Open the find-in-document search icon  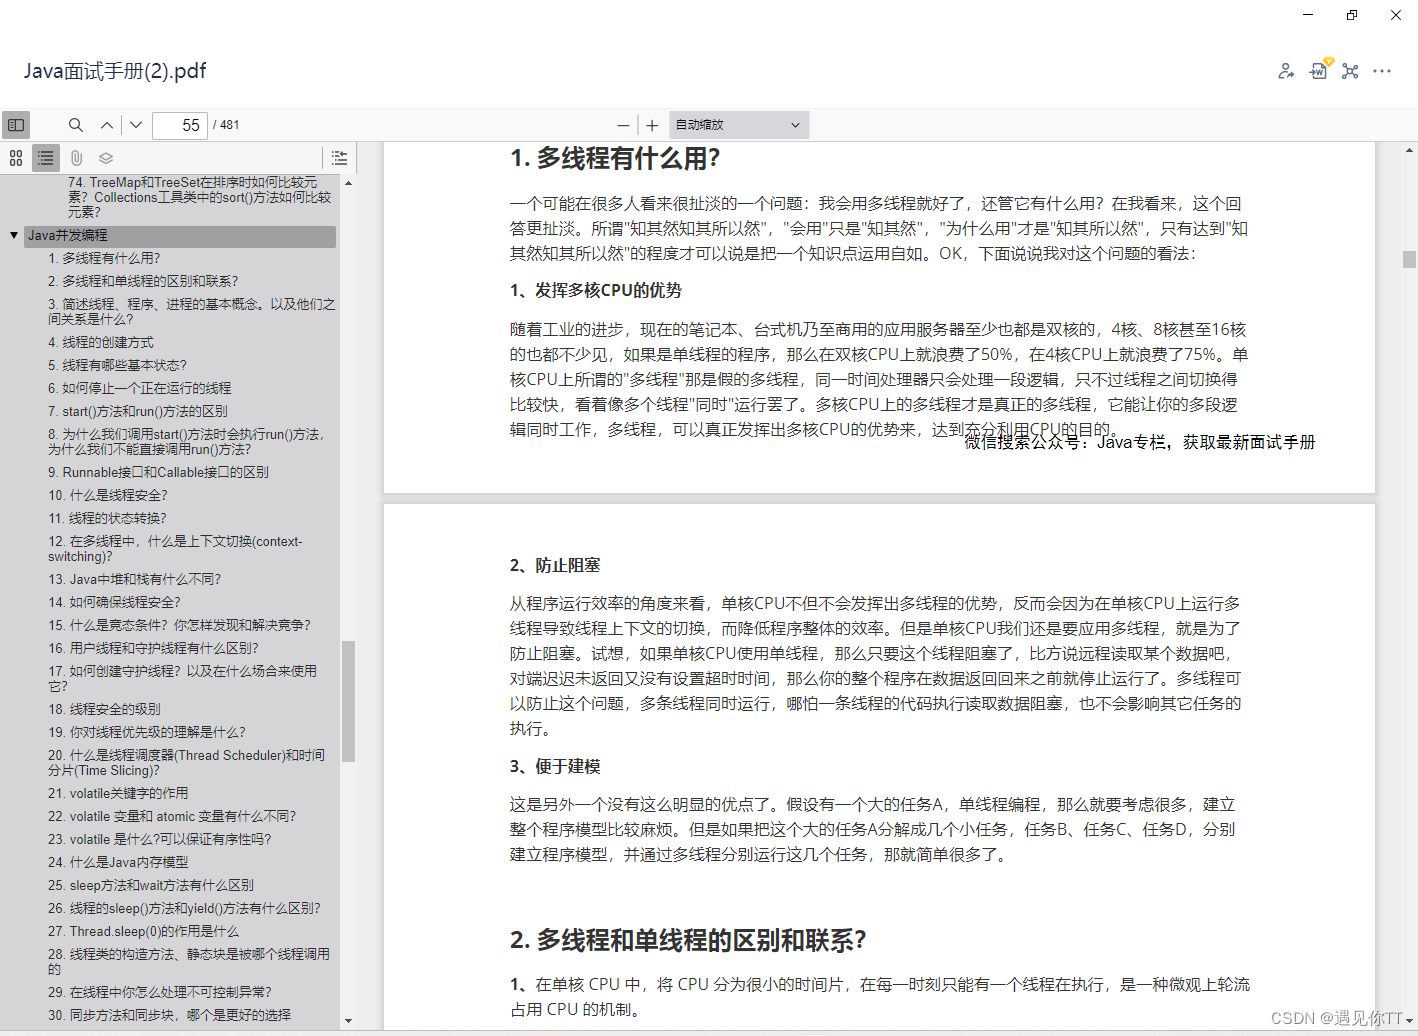click(x=76, y=125)
